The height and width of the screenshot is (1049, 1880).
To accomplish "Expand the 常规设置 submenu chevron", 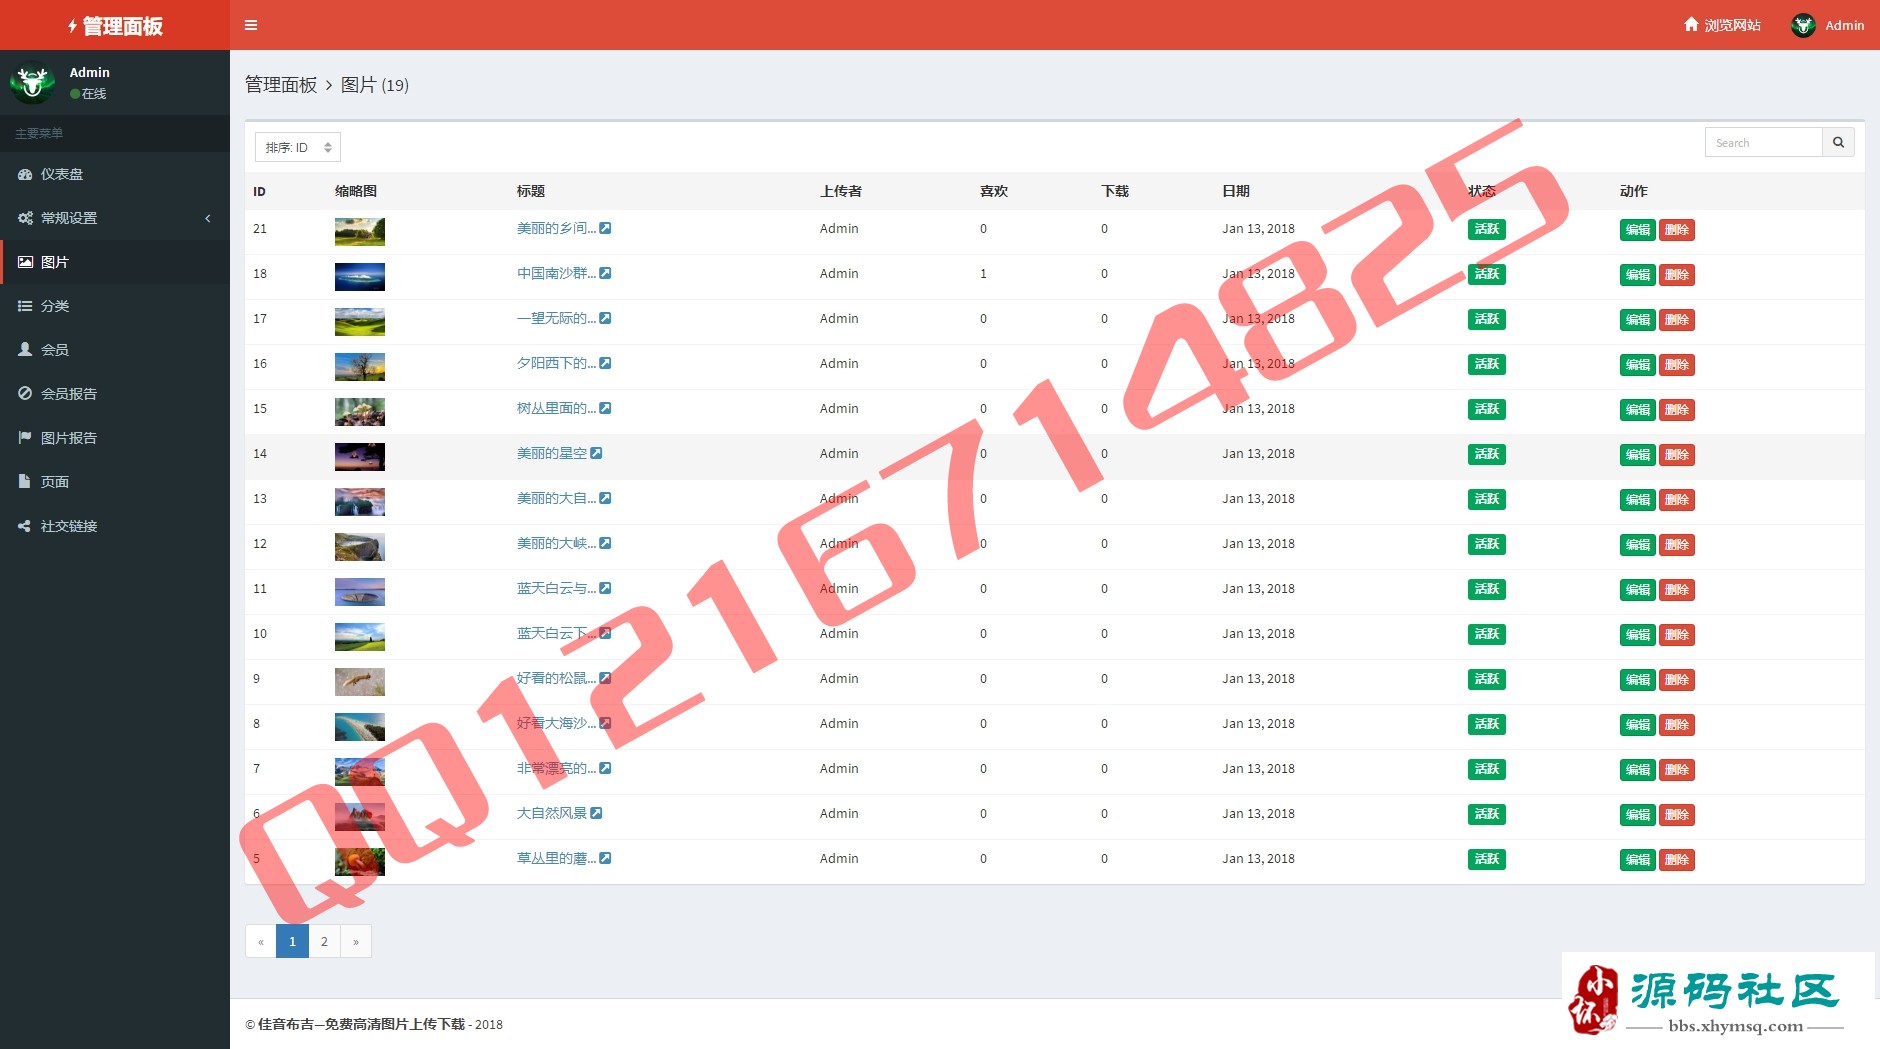I will click(x=208, y=218).
